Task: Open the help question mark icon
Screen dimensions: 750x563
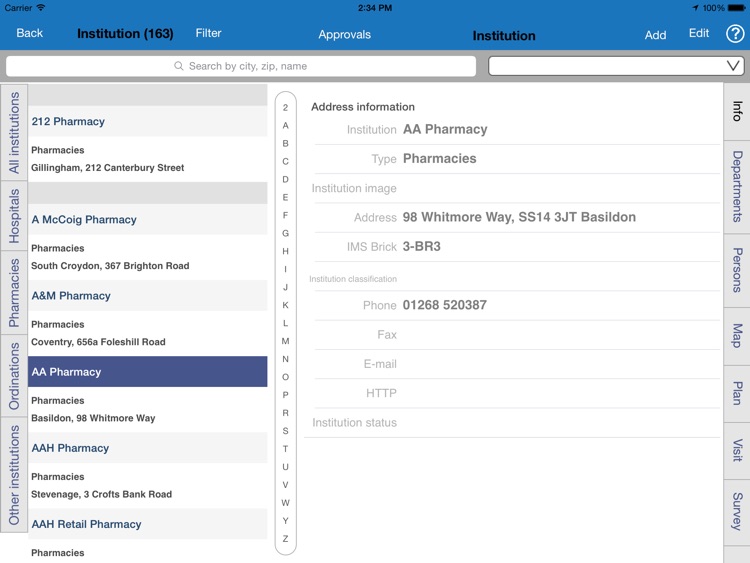Action: tap(735, 34)
